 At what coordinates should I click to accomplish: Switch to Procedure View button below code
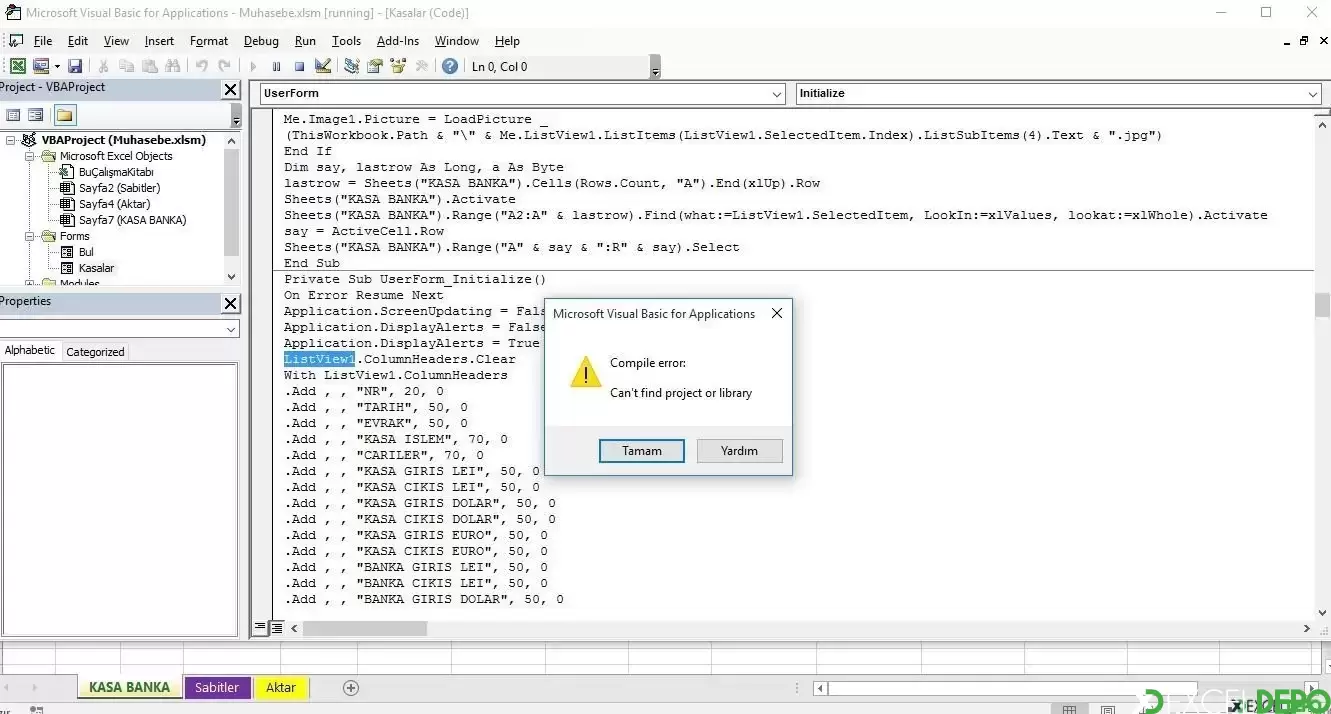click(x=260, y=628)
